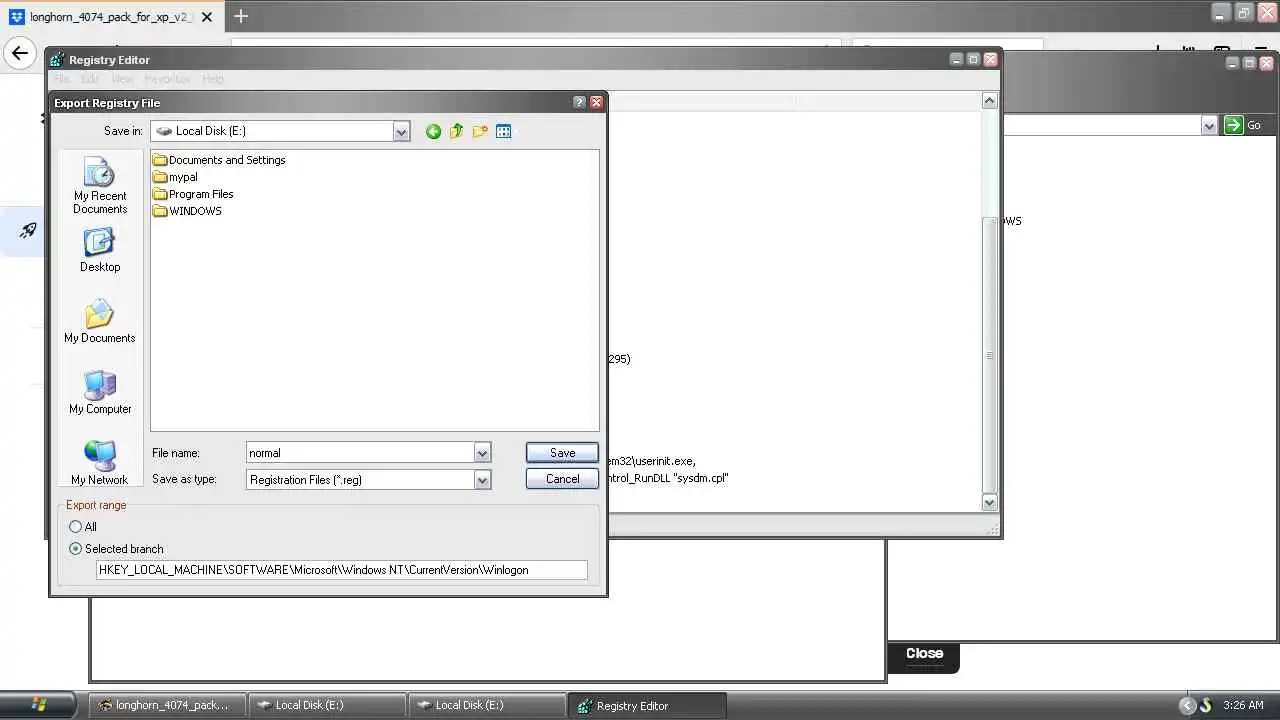Open the Help menu in Registry Editor
This screenshot has height=720, width=1280.
coord(213,79)
